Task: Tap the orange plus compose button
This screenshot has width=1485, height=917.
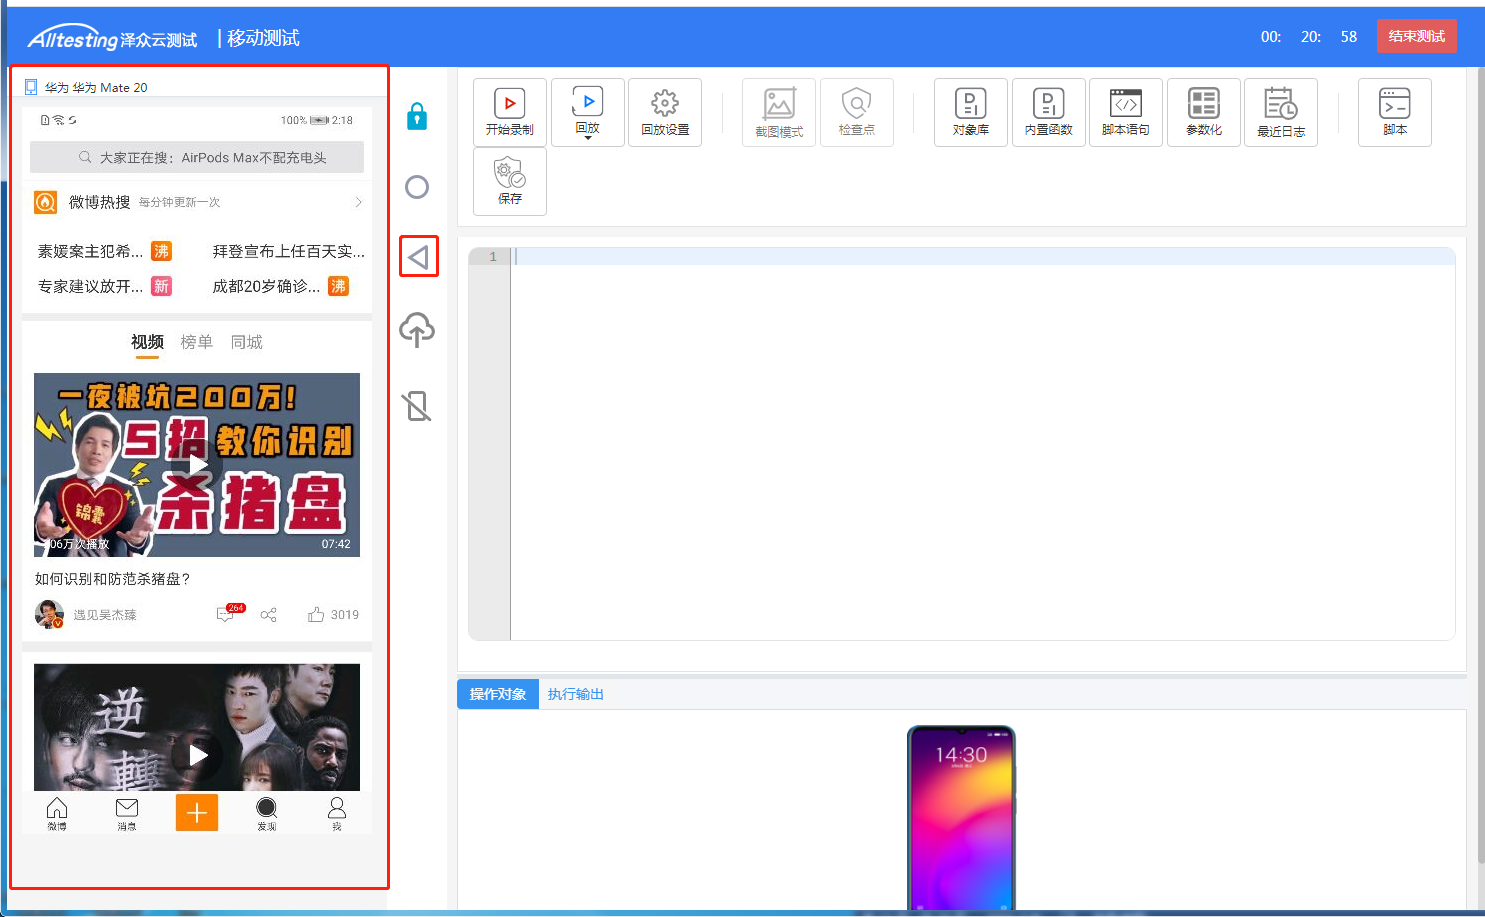Action: point(197,813)
